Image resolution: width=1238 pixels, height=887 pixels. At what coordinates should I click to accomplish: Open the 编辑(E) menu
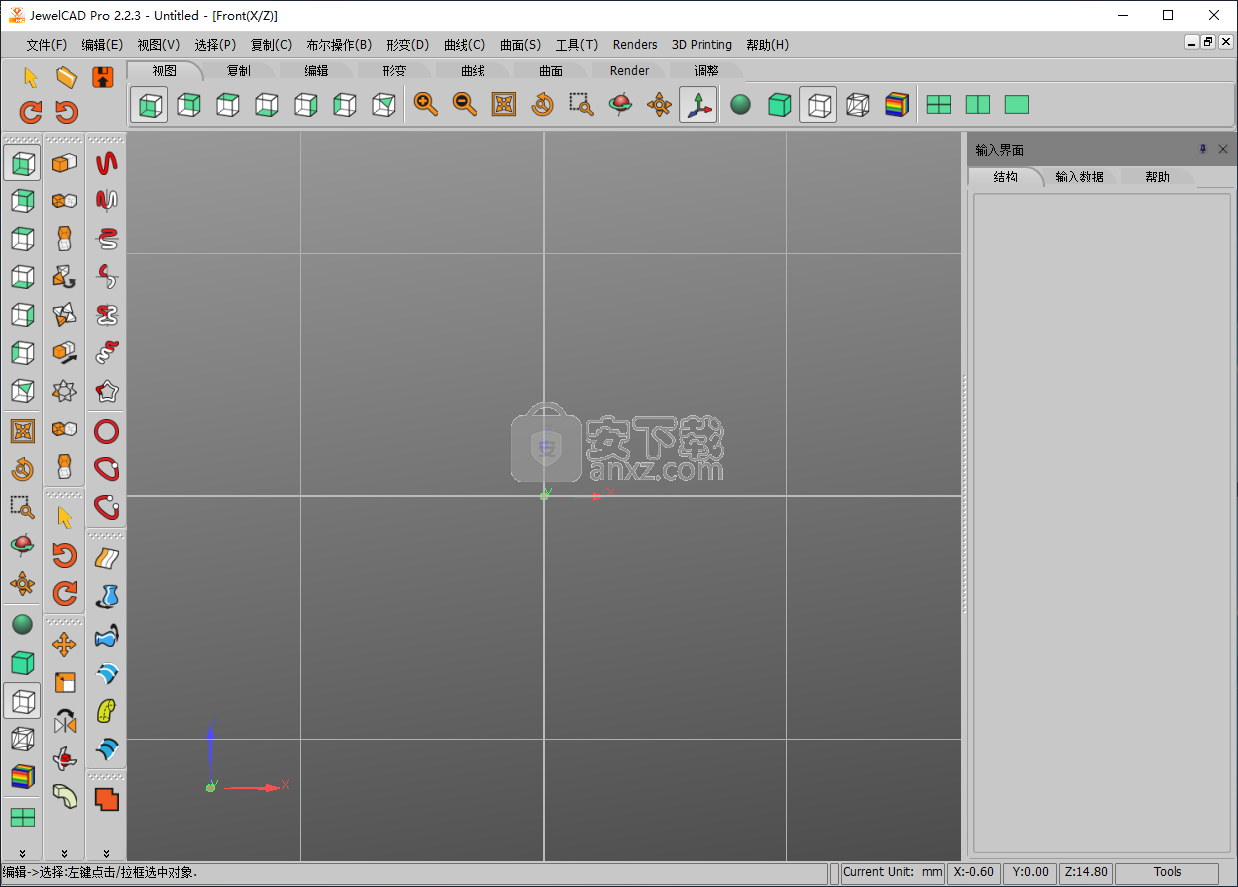102,45
